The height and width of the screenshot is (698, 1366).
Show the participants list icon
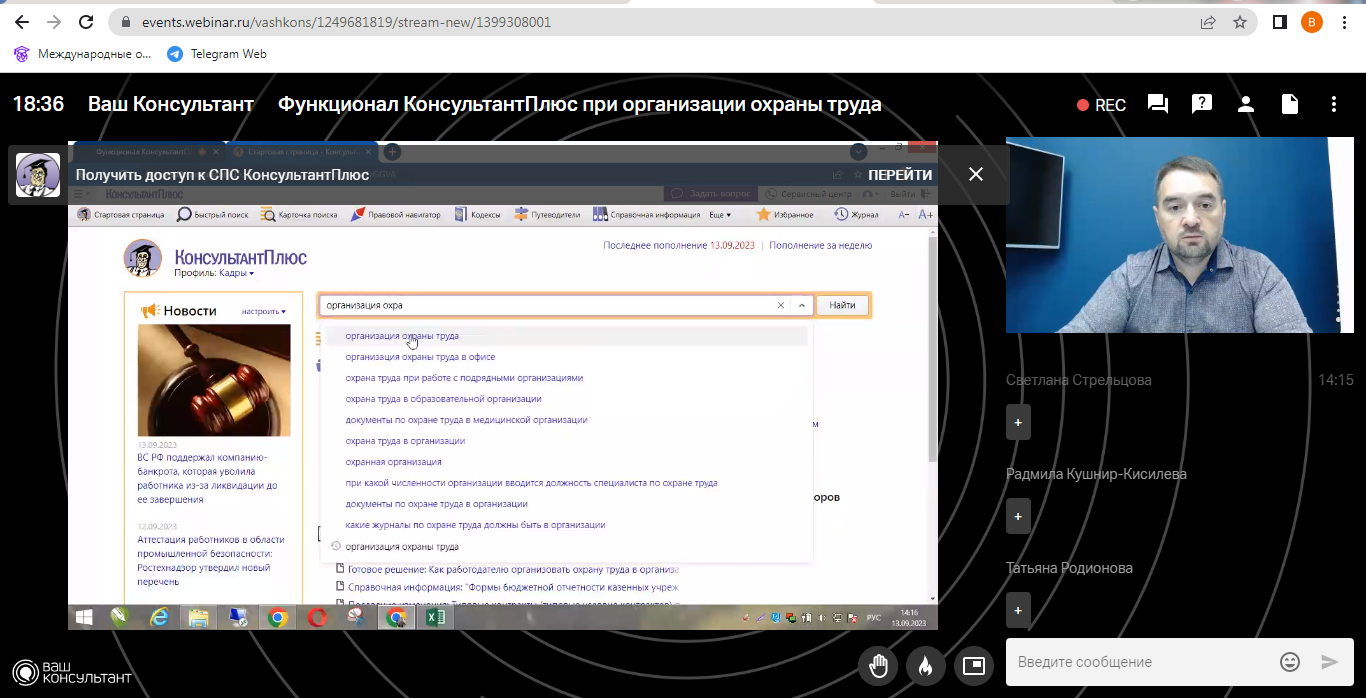click(x=1246, y=104)
